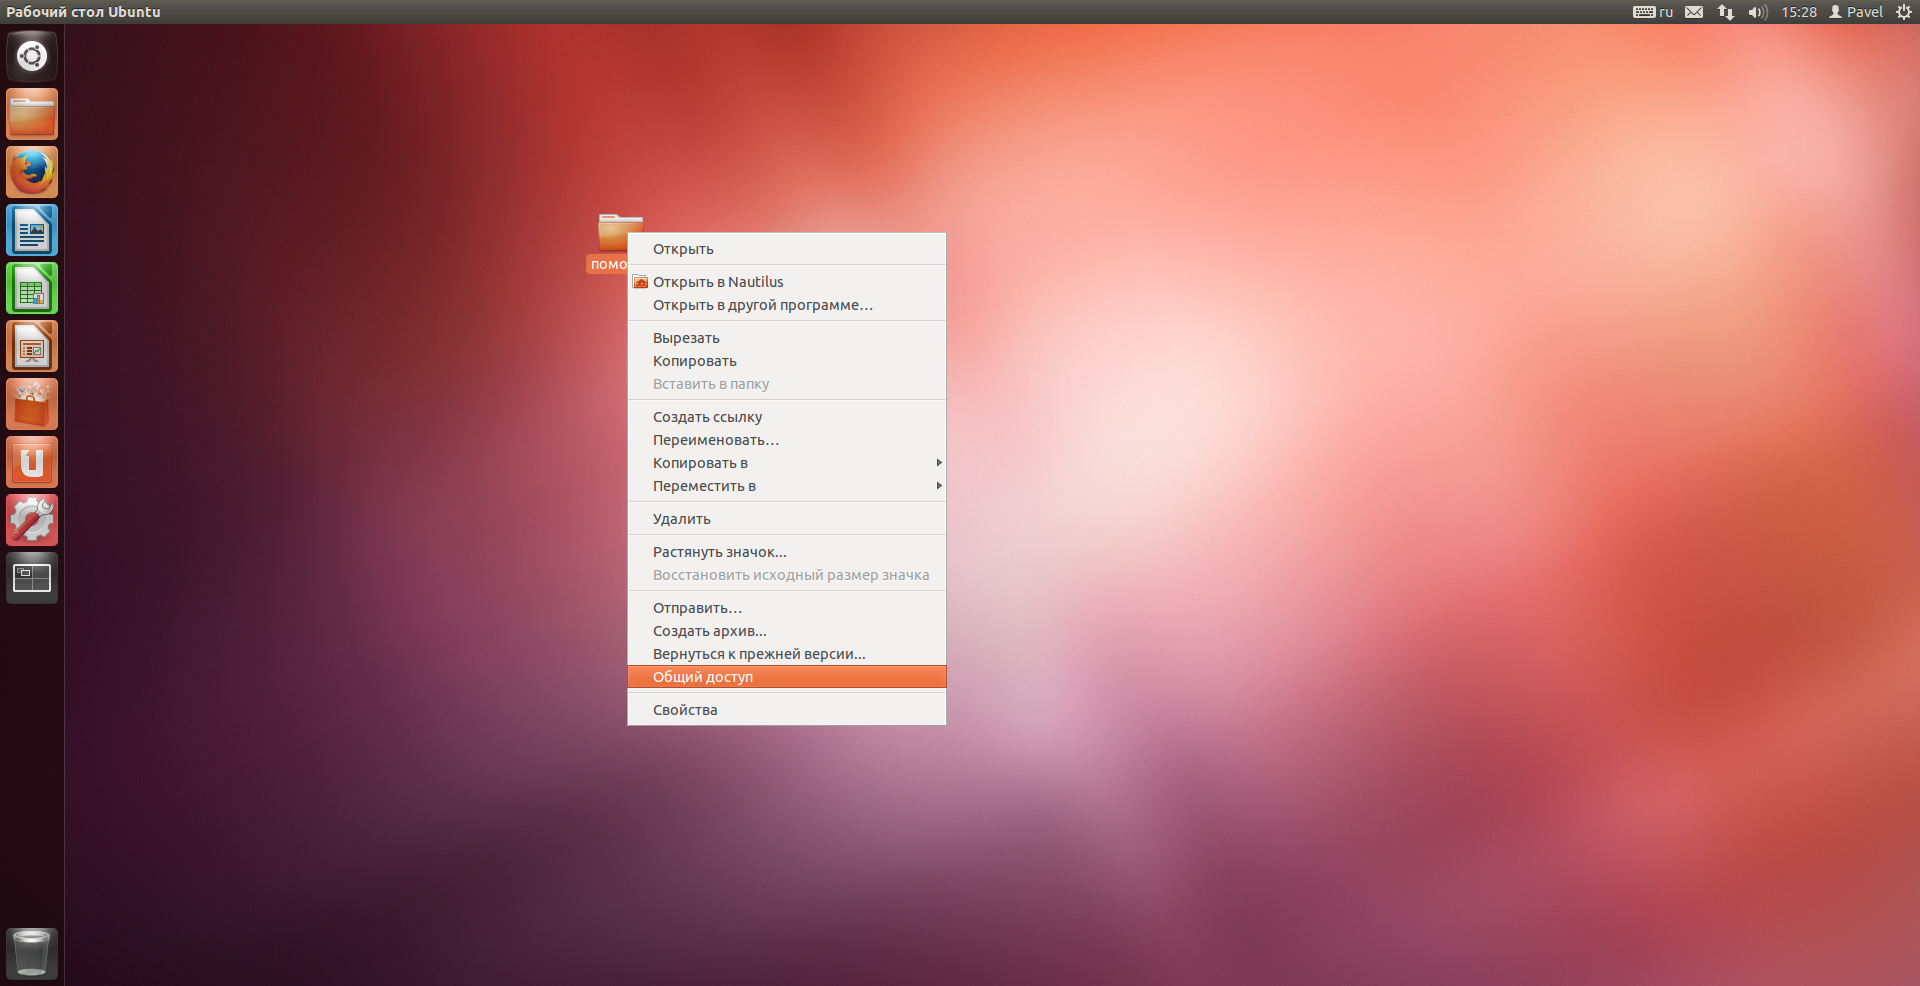1920x986 pixels.
Task: Launch LibreOffice Impress presentation
Action: 32,346
